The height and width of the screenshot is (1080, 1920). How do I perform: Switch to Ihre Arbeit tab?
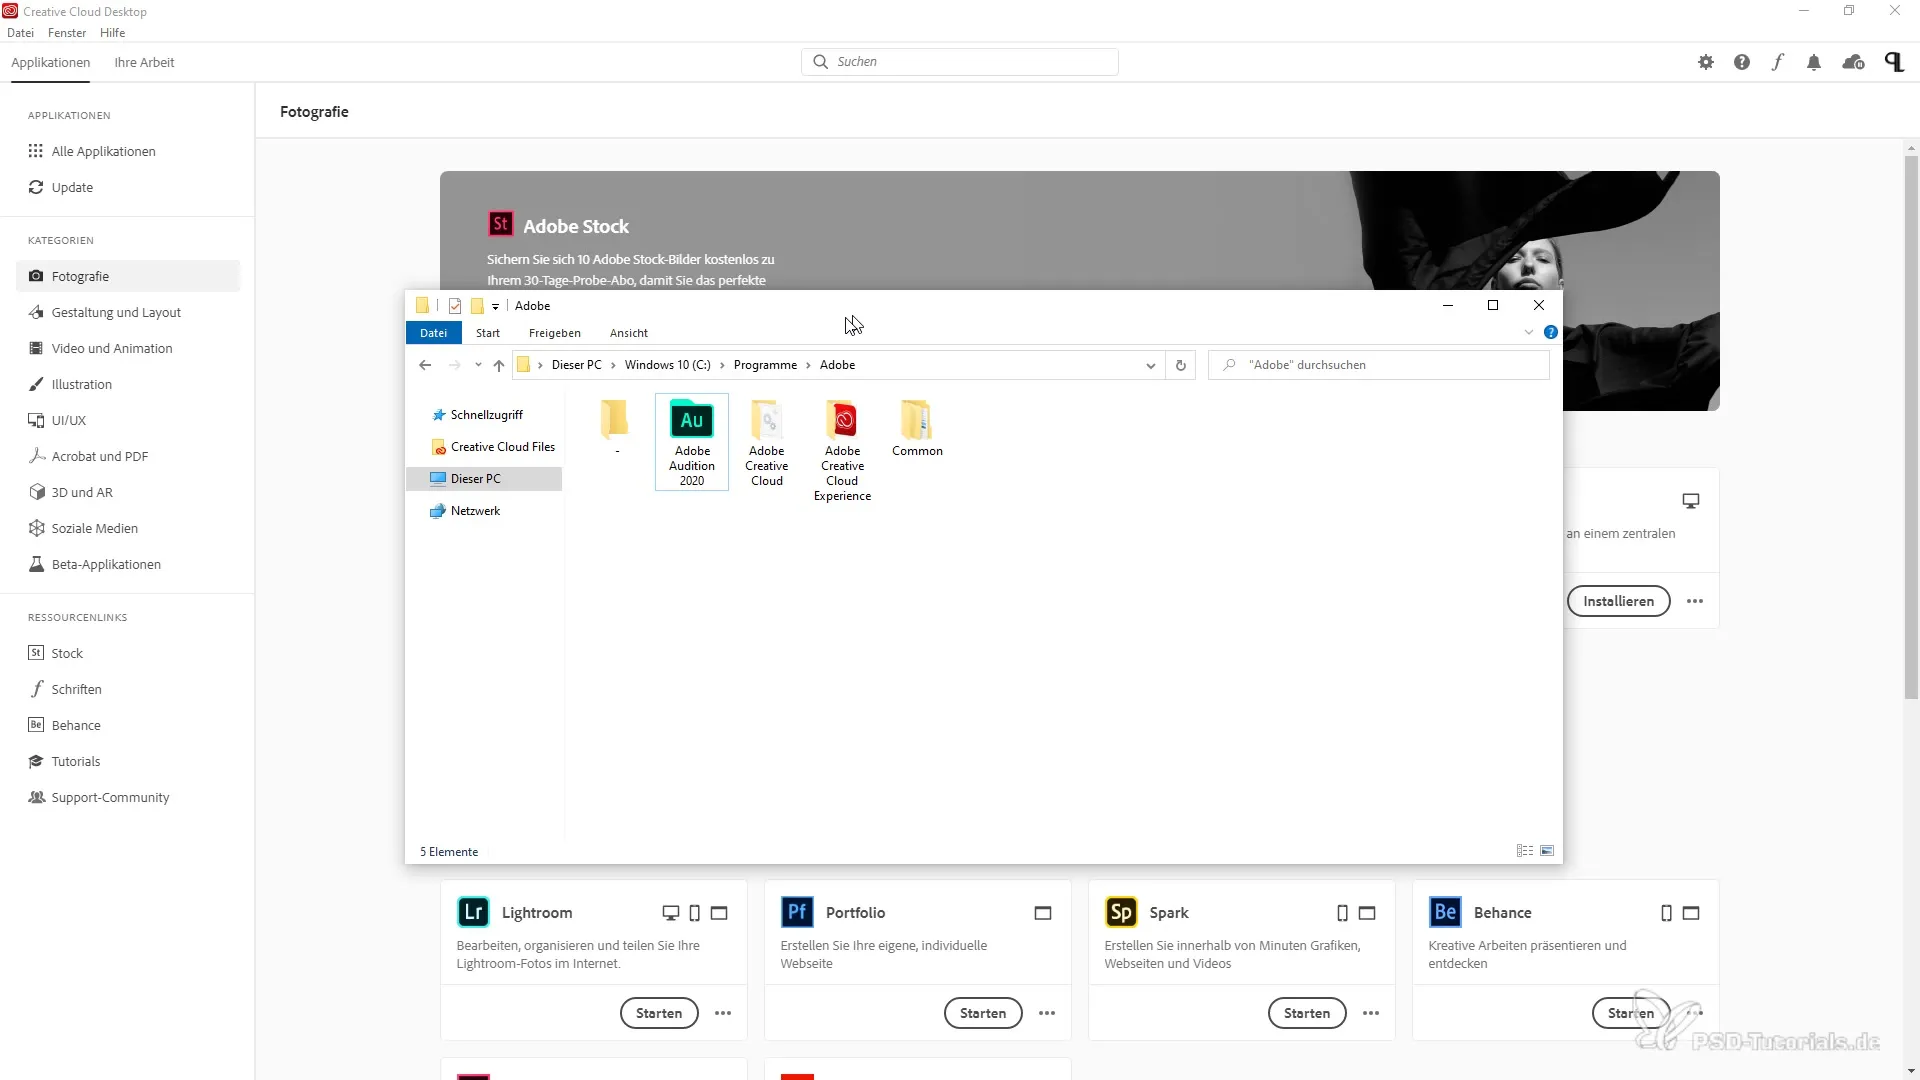[x=144, y=62]
